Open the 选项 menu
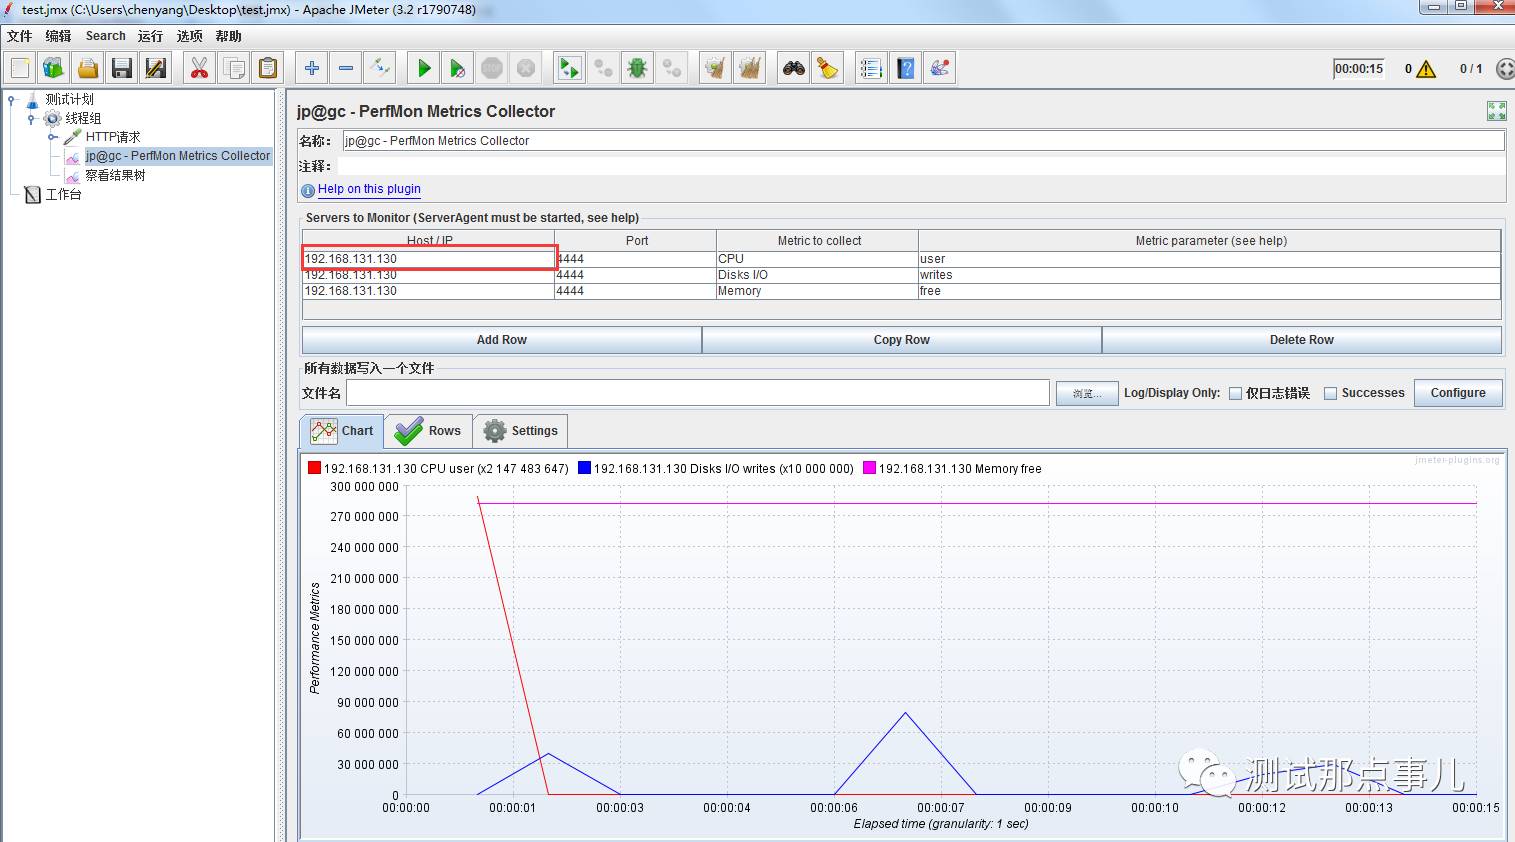 coord(190,36)
